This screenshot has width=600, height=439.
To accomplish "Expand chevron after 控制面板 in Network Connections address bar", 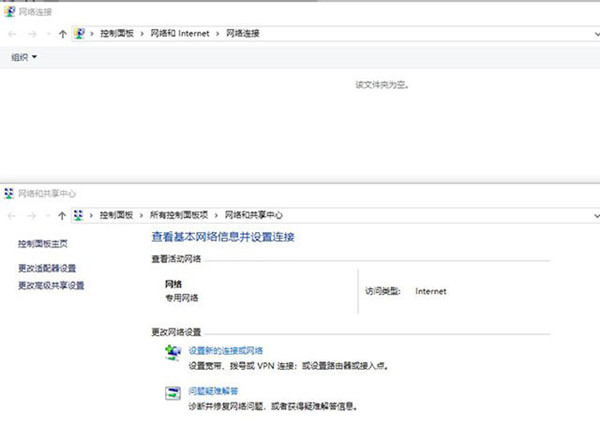I will (x=142, y=34).
